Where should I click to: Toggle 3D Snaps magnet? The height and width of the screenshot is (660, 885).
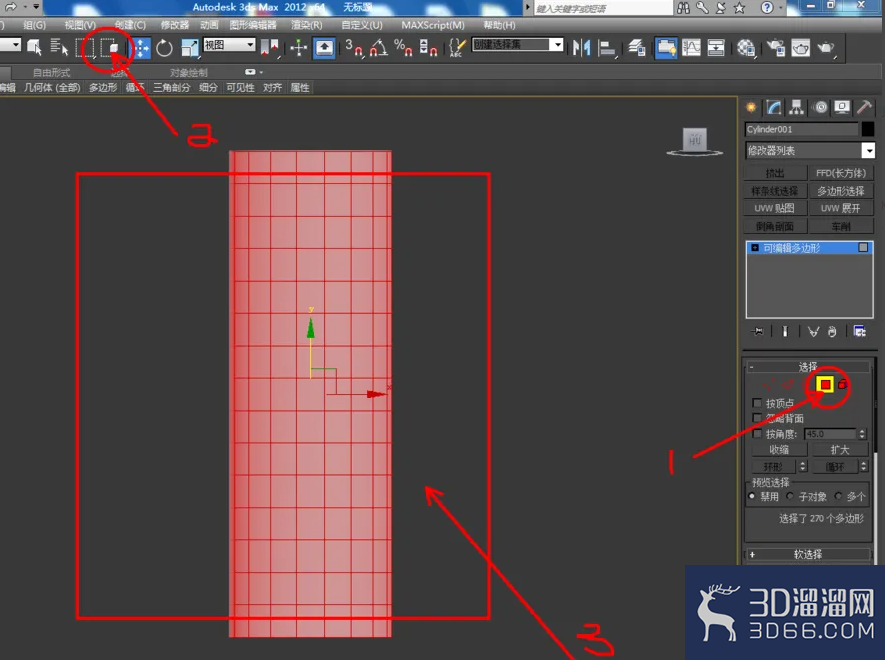[x=354, y=48]
